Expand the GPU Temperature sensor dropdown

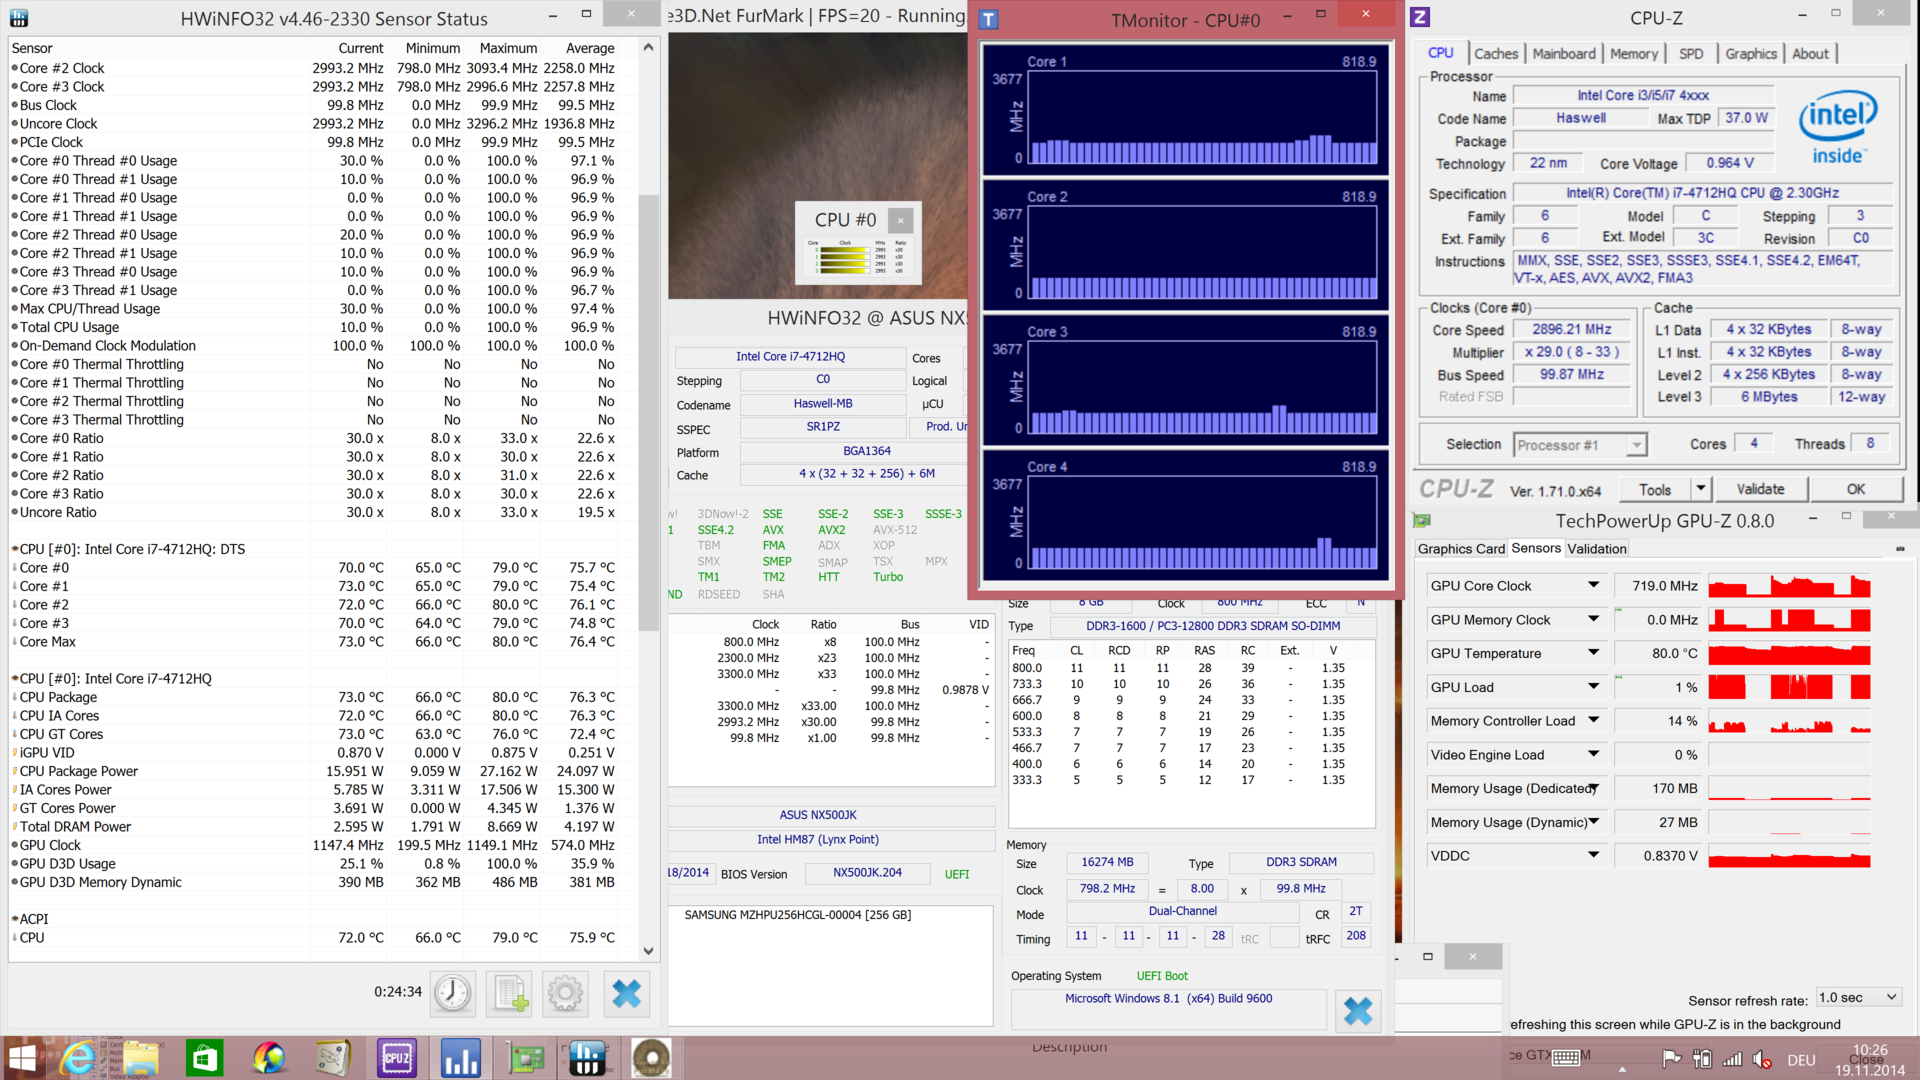(1593, 653)
